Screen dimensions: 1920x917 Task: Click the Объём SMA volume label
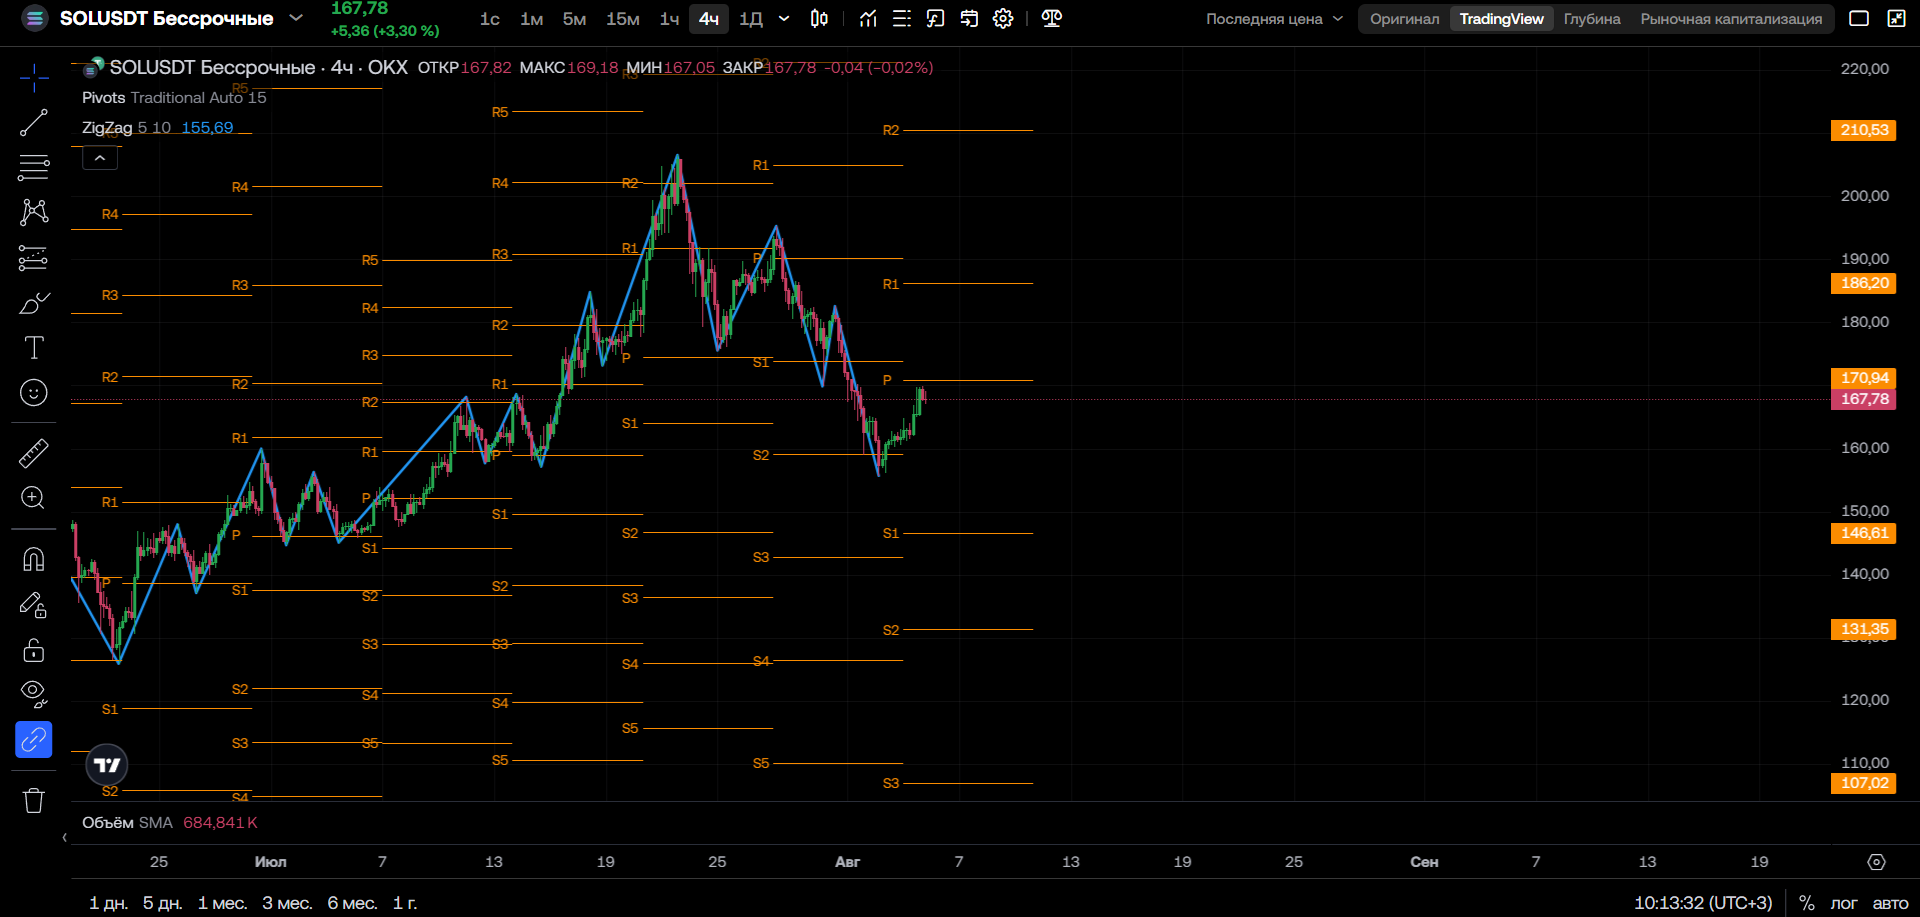[x=127, y=823]
